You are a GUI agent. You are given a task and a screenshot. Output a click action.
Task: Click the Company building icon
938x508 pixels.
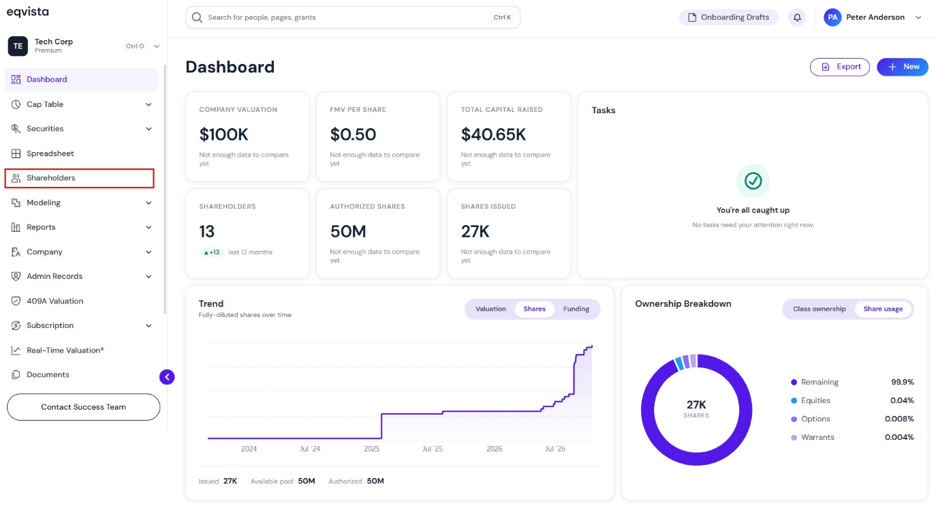coord(16,252)
